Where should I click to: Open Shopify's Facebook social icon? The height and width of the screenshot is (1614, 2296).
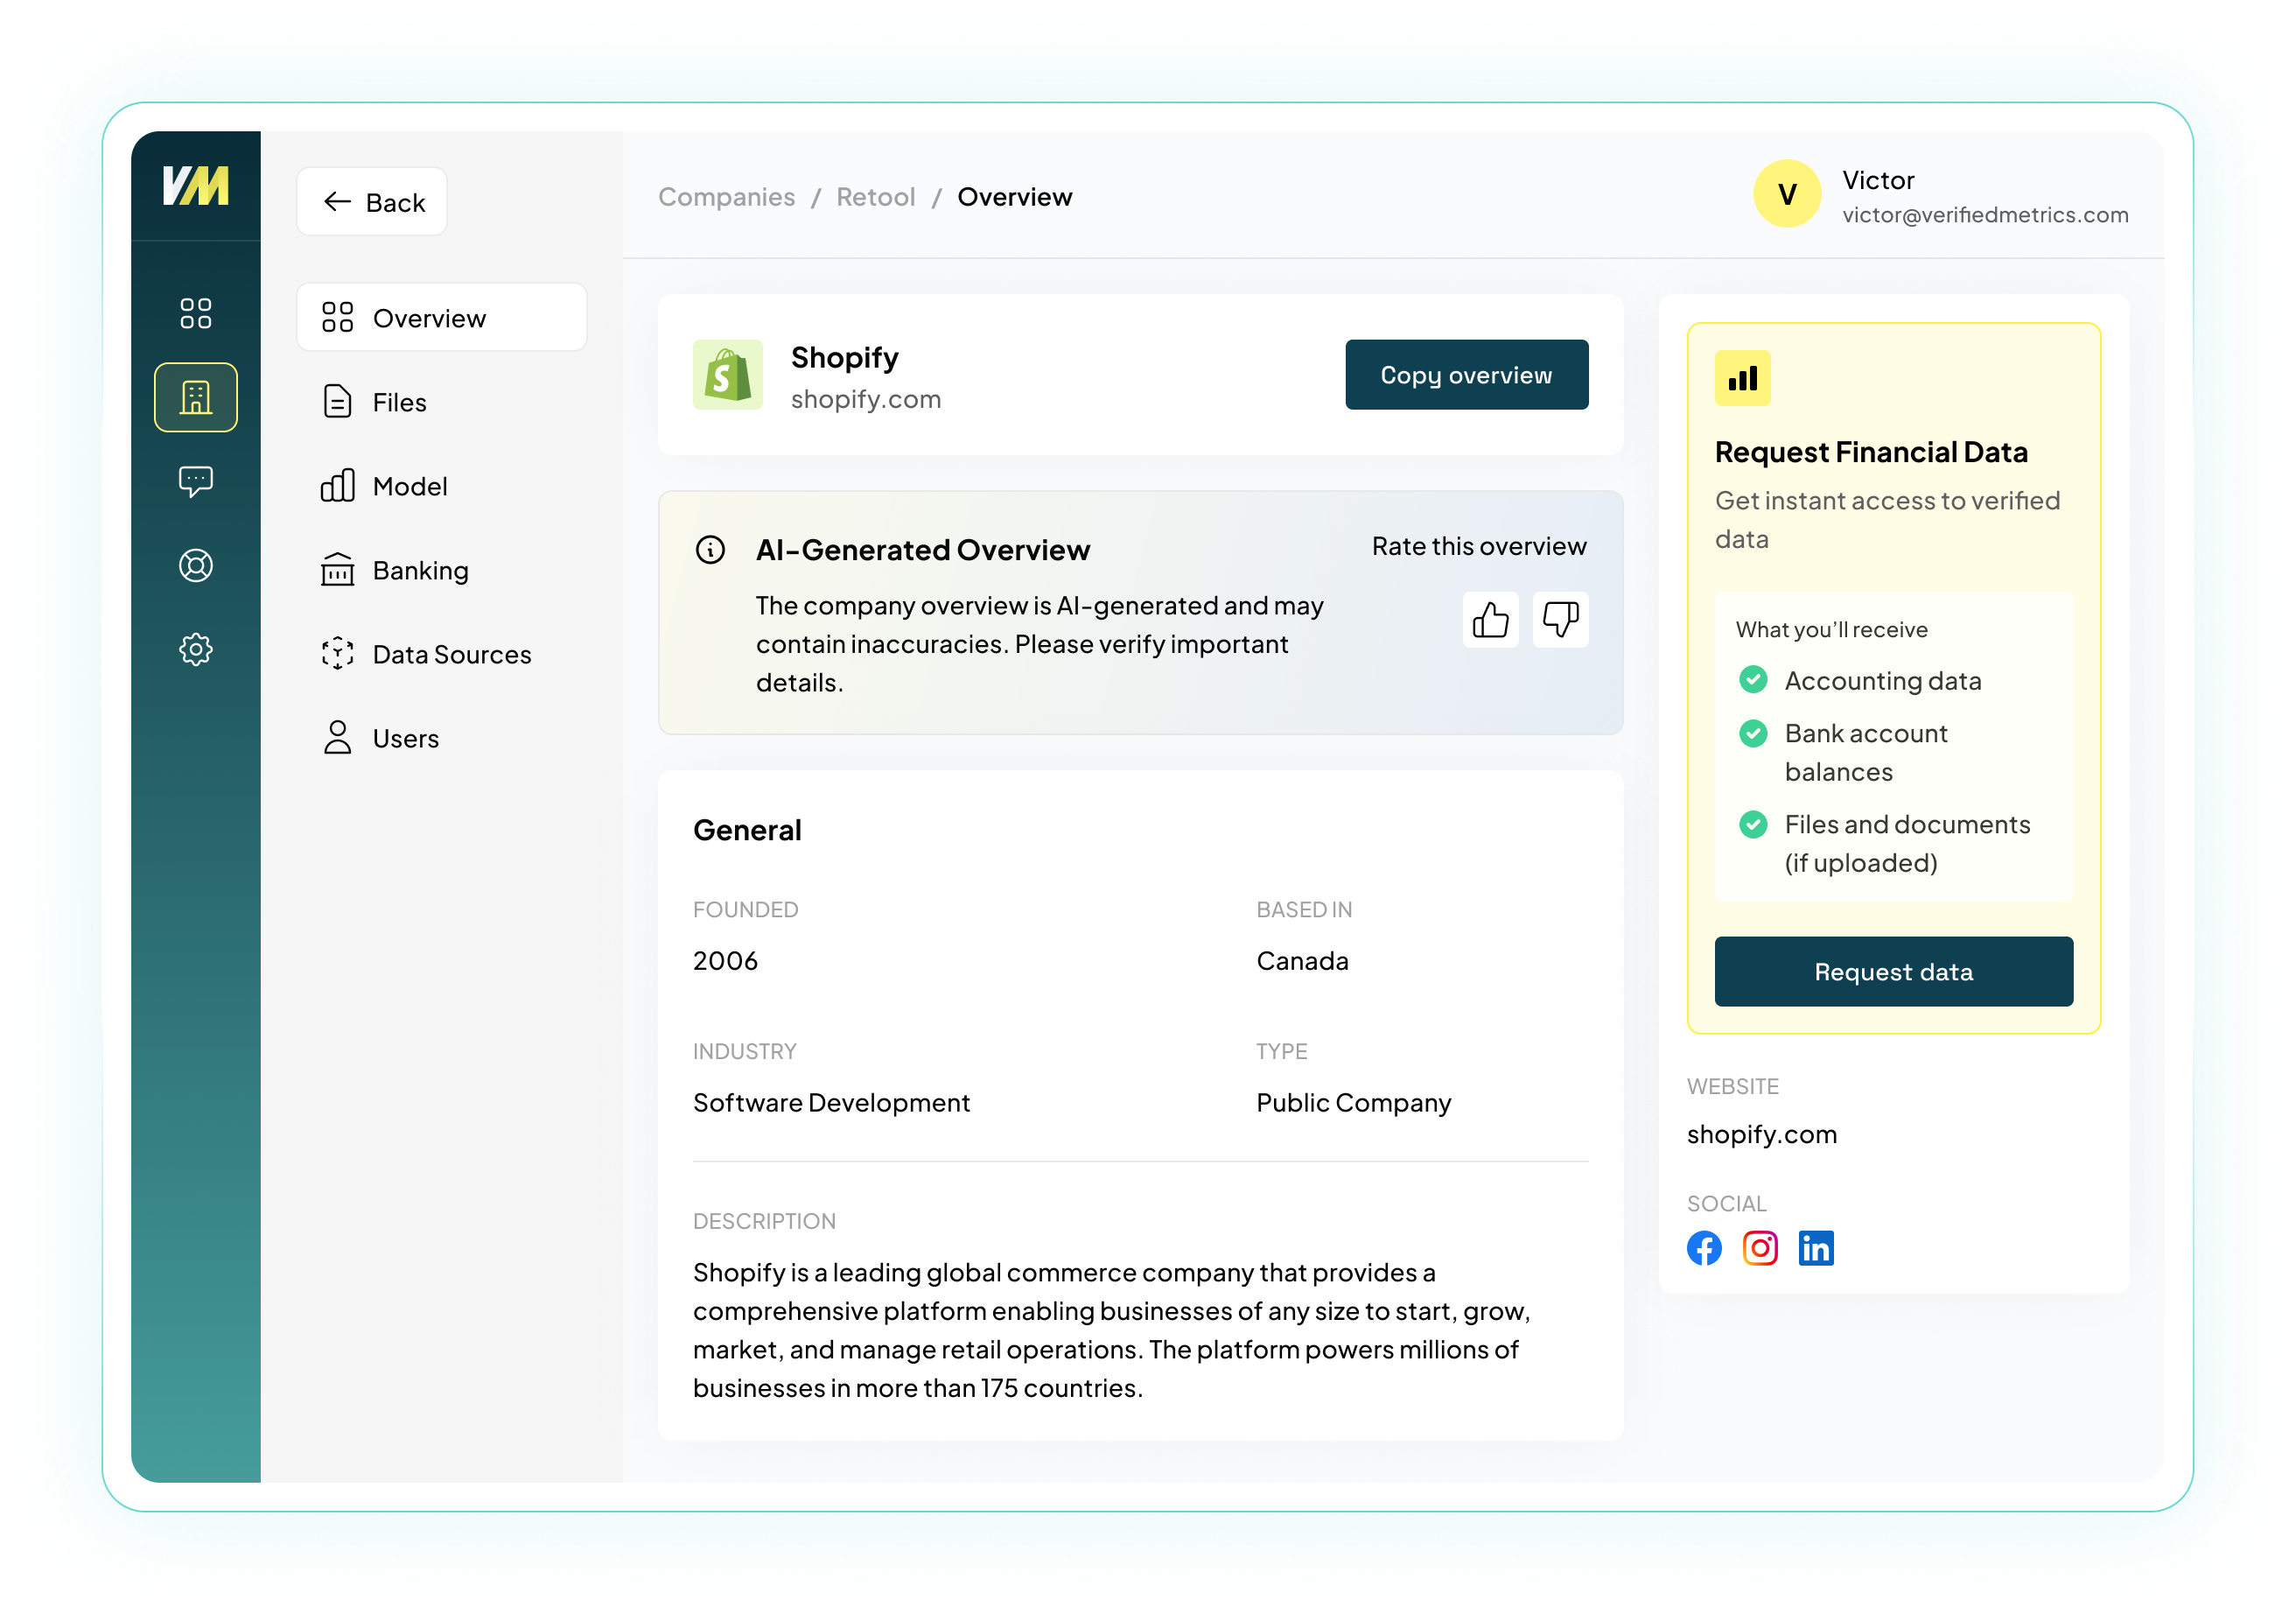[1704, 1248]
